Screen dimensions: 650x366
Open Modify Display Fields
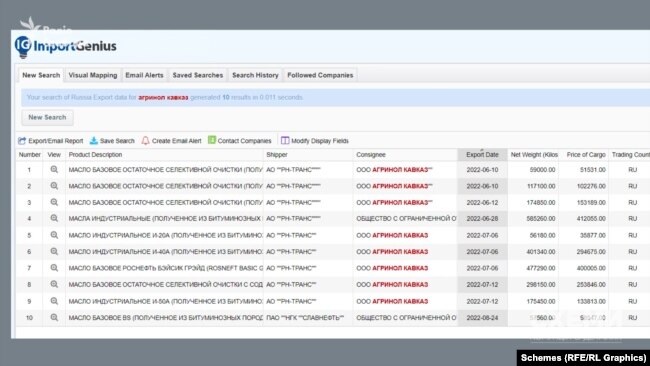point(320,141)
